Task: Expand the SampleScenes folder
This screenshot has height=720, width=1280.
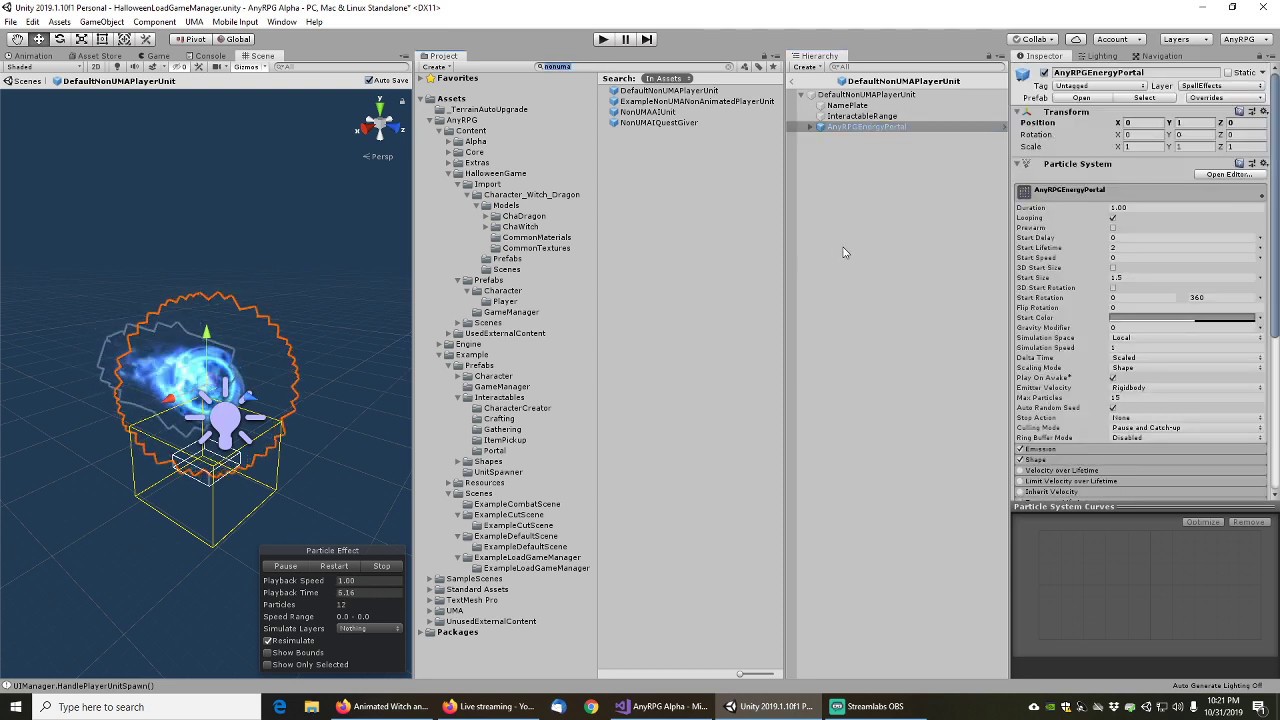Action: (x=430, y=579)
